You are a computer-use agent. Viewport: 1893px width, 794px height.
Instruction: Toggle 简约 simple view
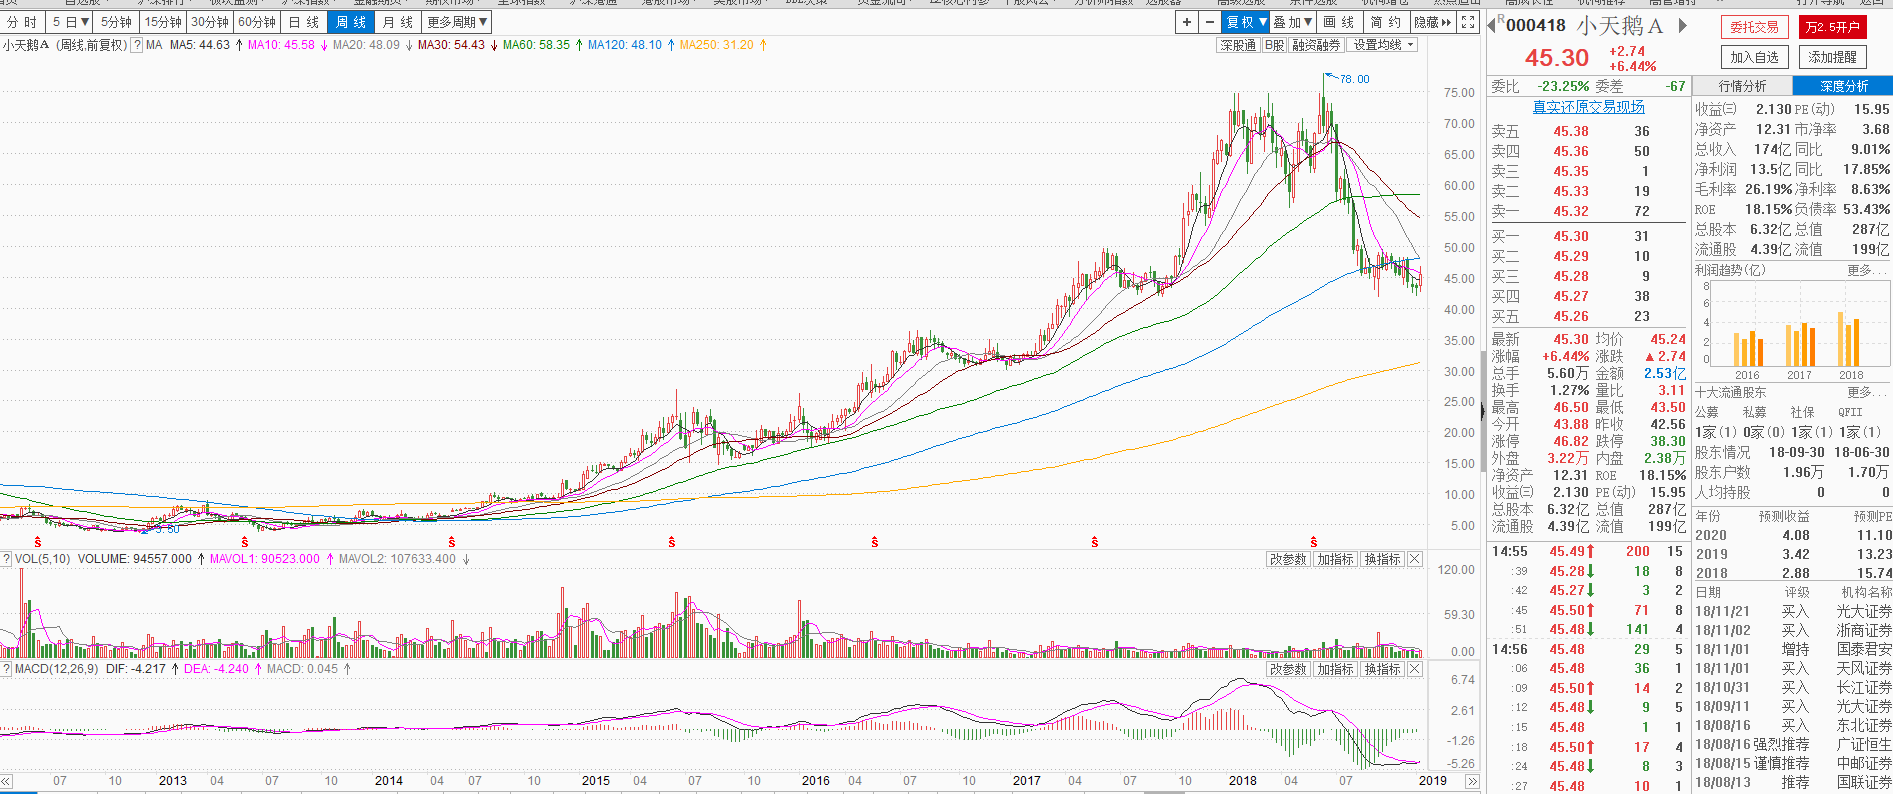point(1385,22)
